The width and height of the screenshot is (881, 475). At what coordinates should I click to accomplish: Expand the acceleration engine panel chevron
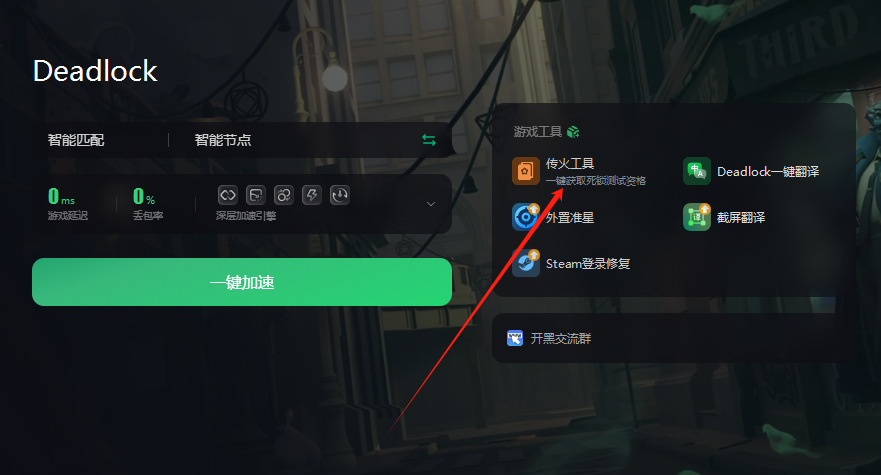point(431,203)
